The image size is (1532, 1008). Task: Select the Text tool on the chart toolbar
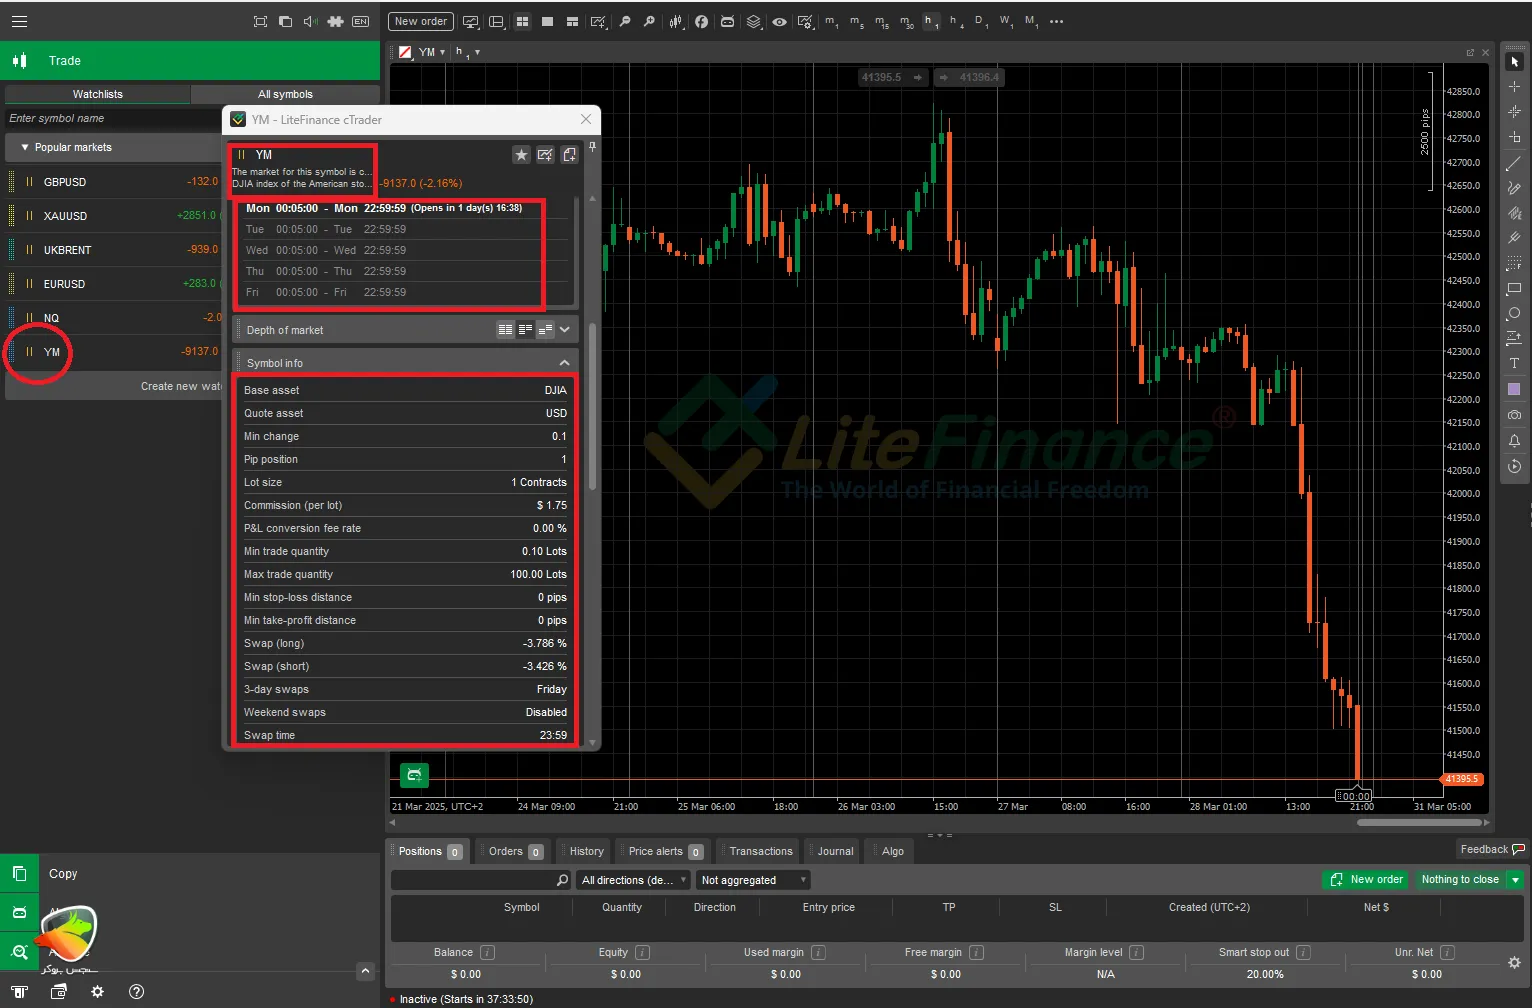(x=1514, y=363)
